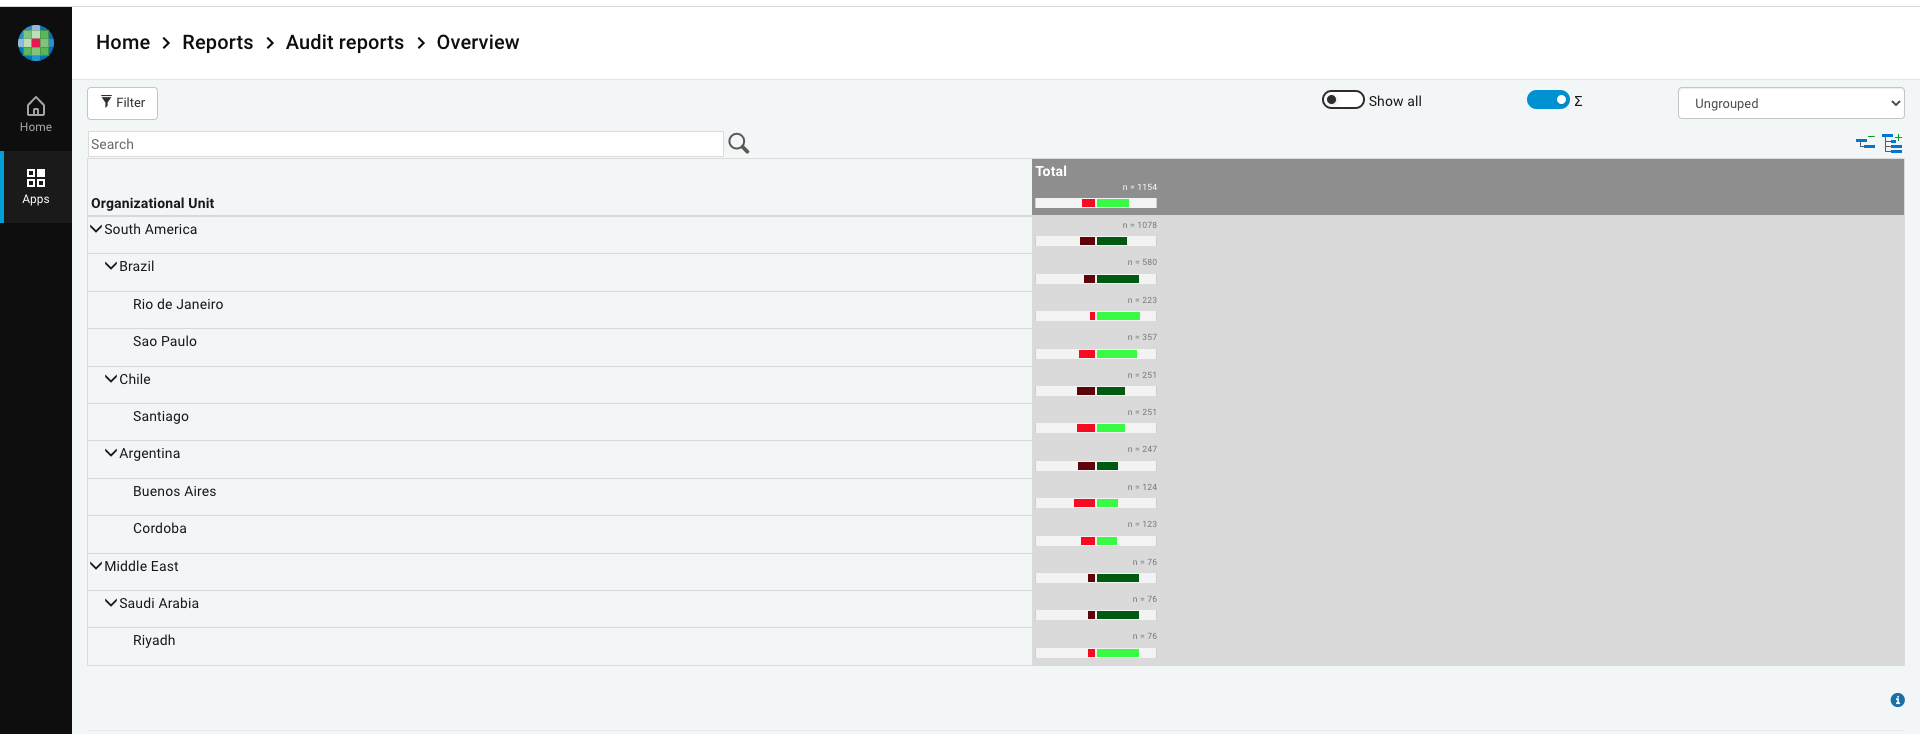This screenshot has width=1920, height=734.
Task: Select the Rio de Janeiro row
Action: [x=178, y=305]
